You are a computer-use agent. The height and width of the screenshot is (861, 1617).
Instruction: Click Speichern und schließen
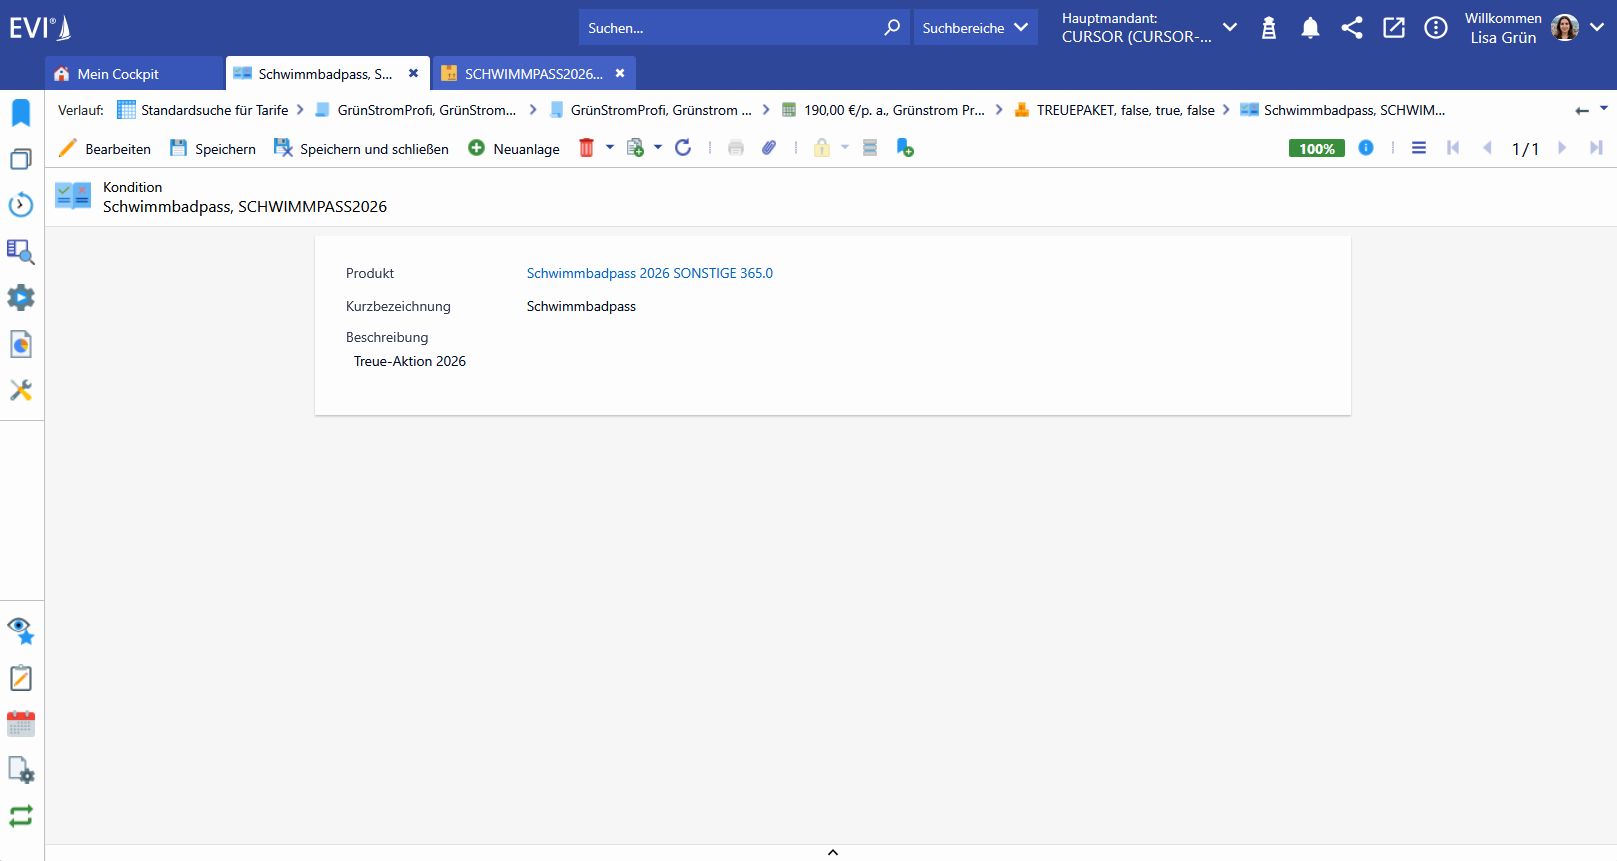pyautogui.click(x=361, y=149)
